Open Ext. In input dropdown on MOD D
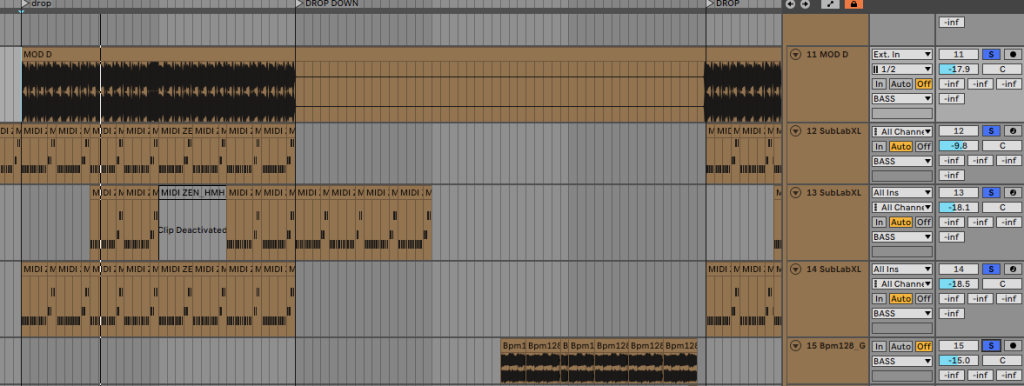The width and height of the screenshot is (1024, 386). 902,55
